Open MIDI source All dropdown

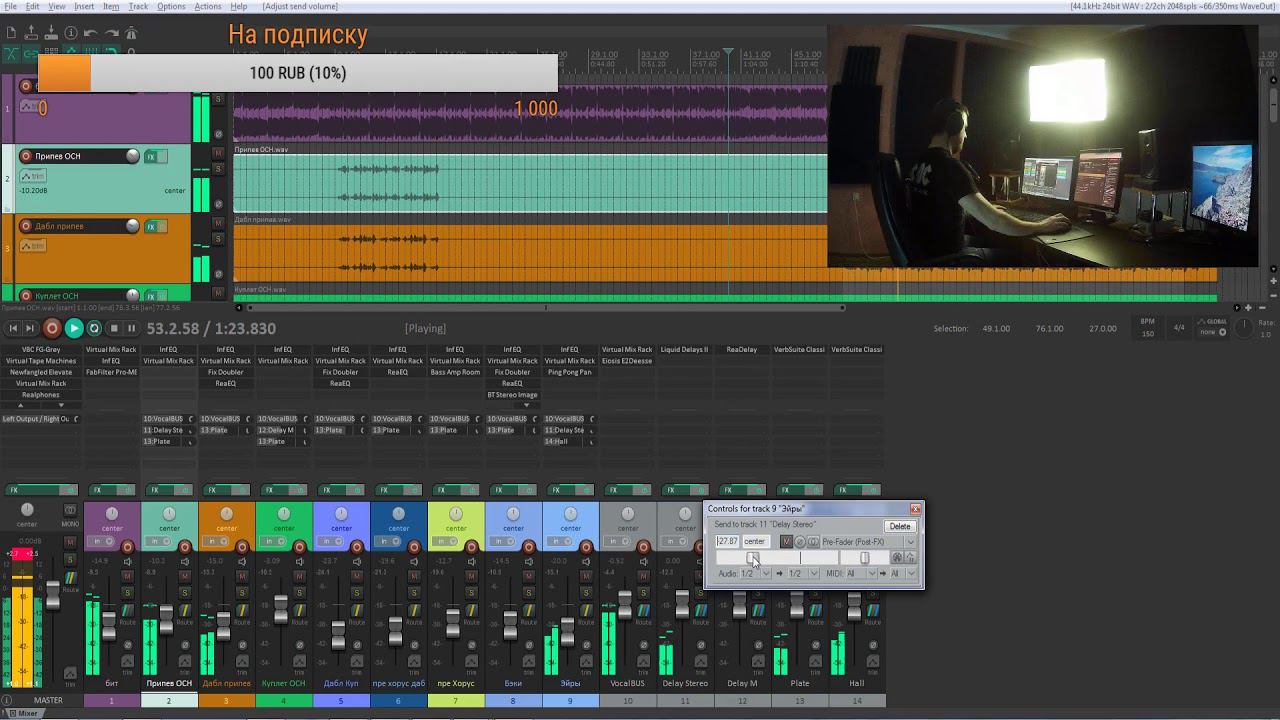pos(861,574)
